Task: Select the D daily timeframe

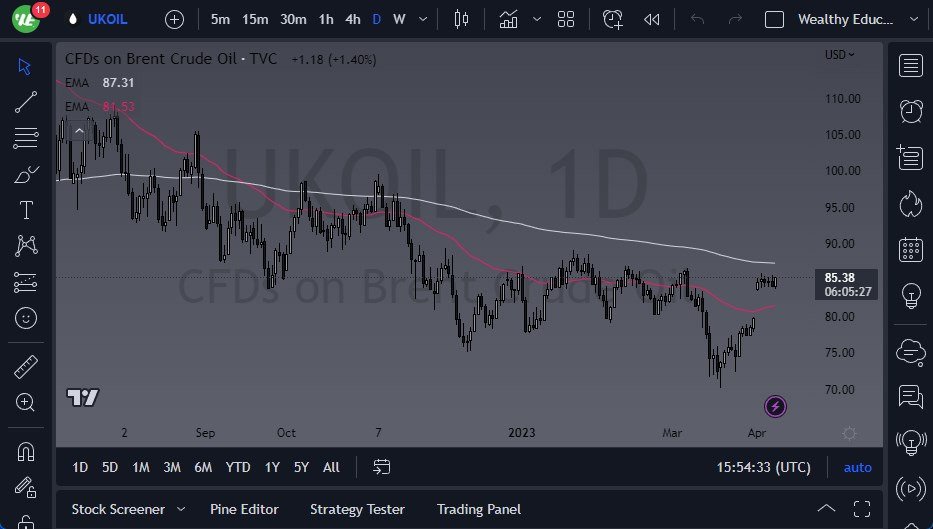Action: click(377, 19)
